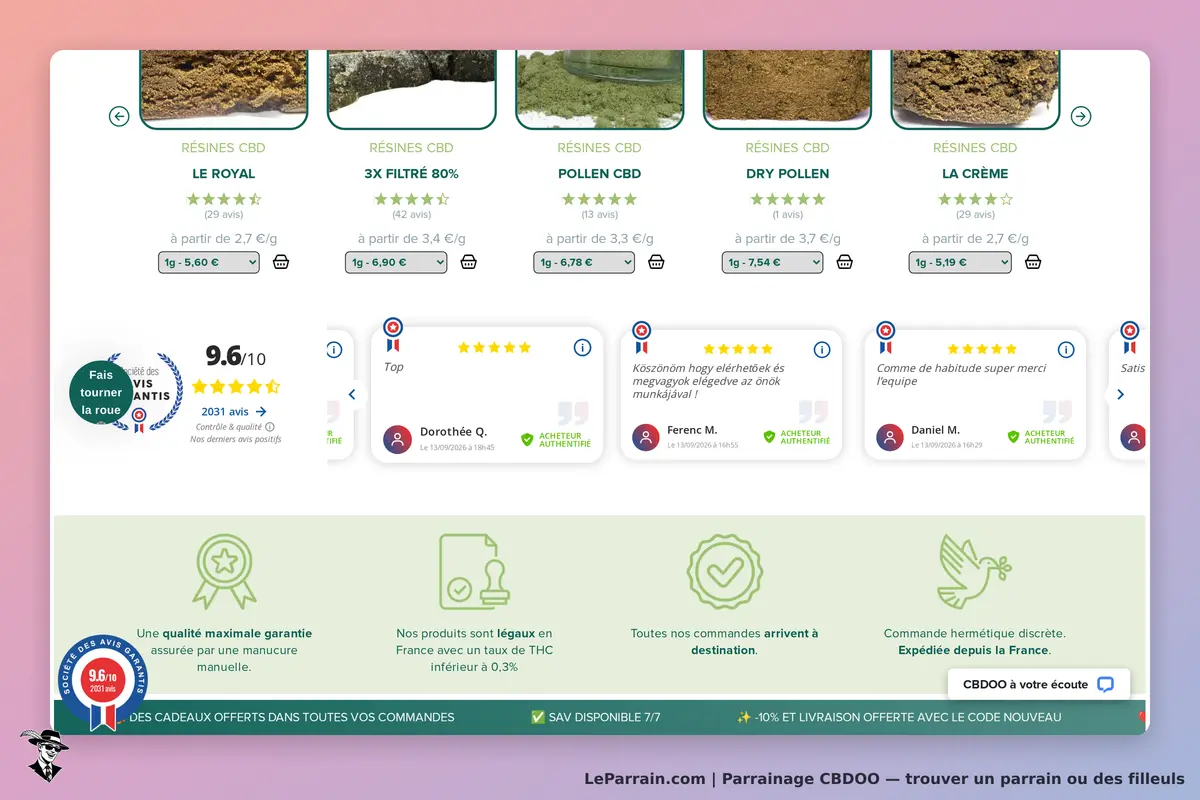Open LE ROYAL product title

[223, 173]
